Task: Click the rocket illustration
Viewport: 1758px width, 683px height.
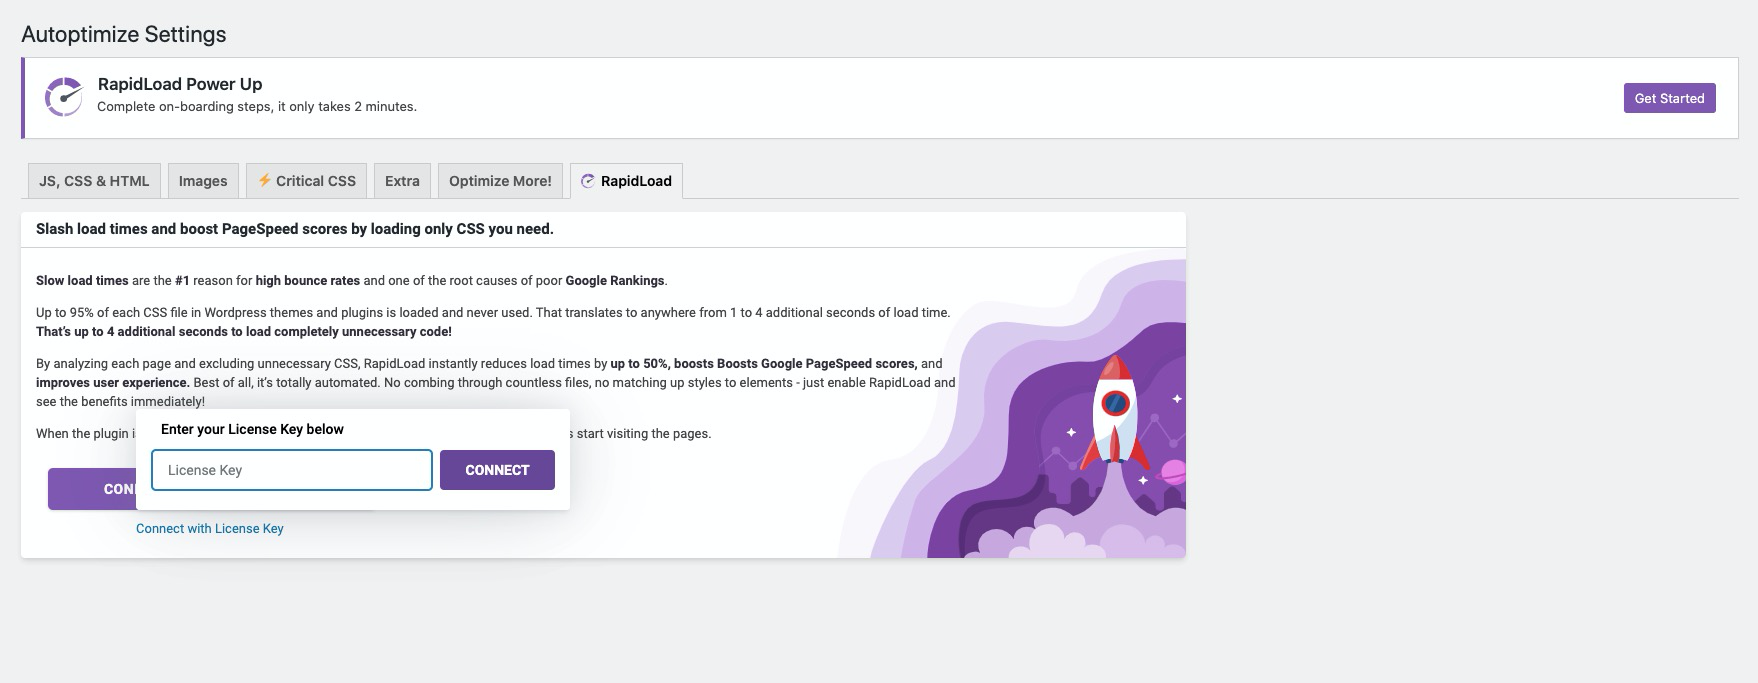Action: 1115,415
